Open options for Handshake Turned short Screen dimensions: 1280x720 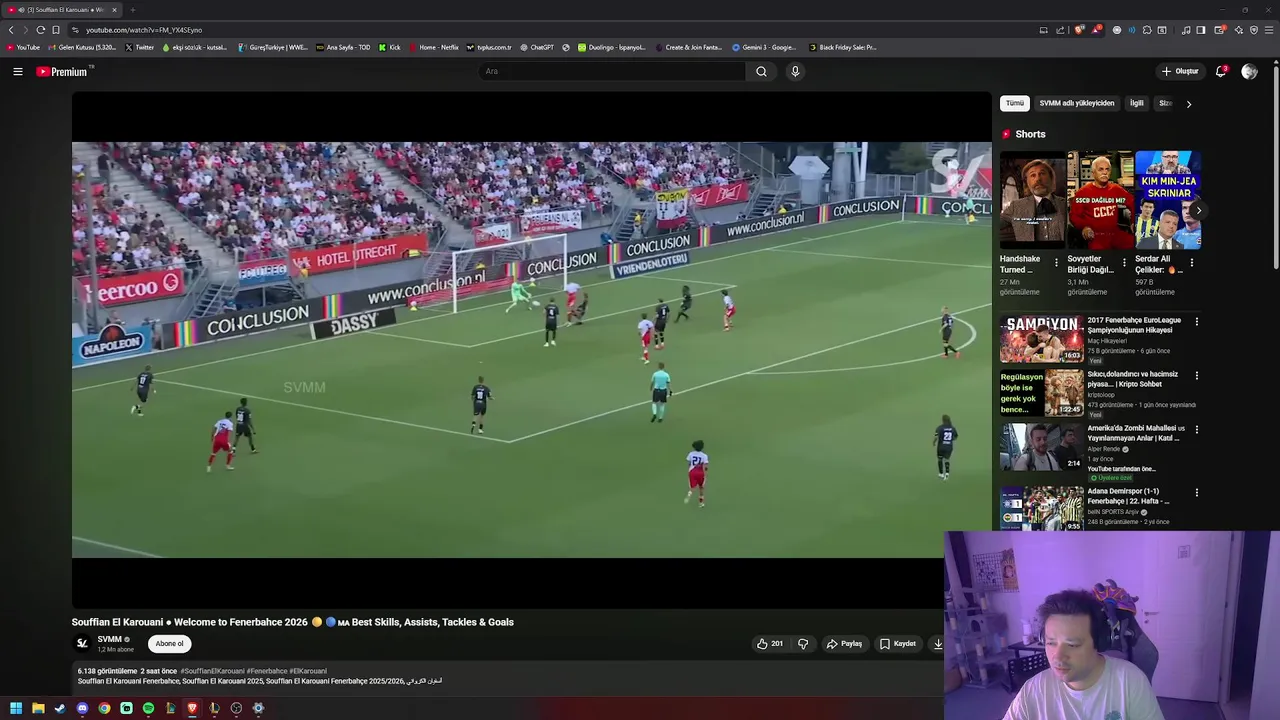coord(1056,262)
